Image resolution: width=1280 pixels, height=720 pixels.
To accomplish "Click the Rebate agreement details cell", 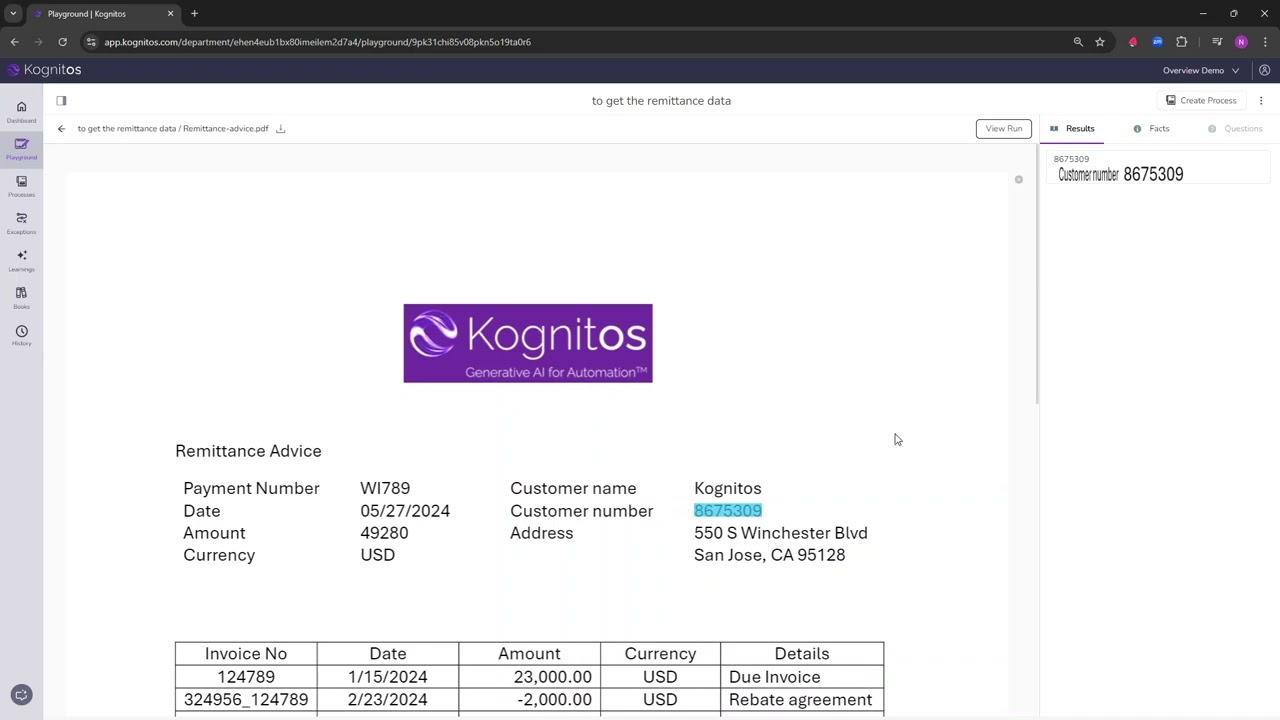I will [800, 700].
